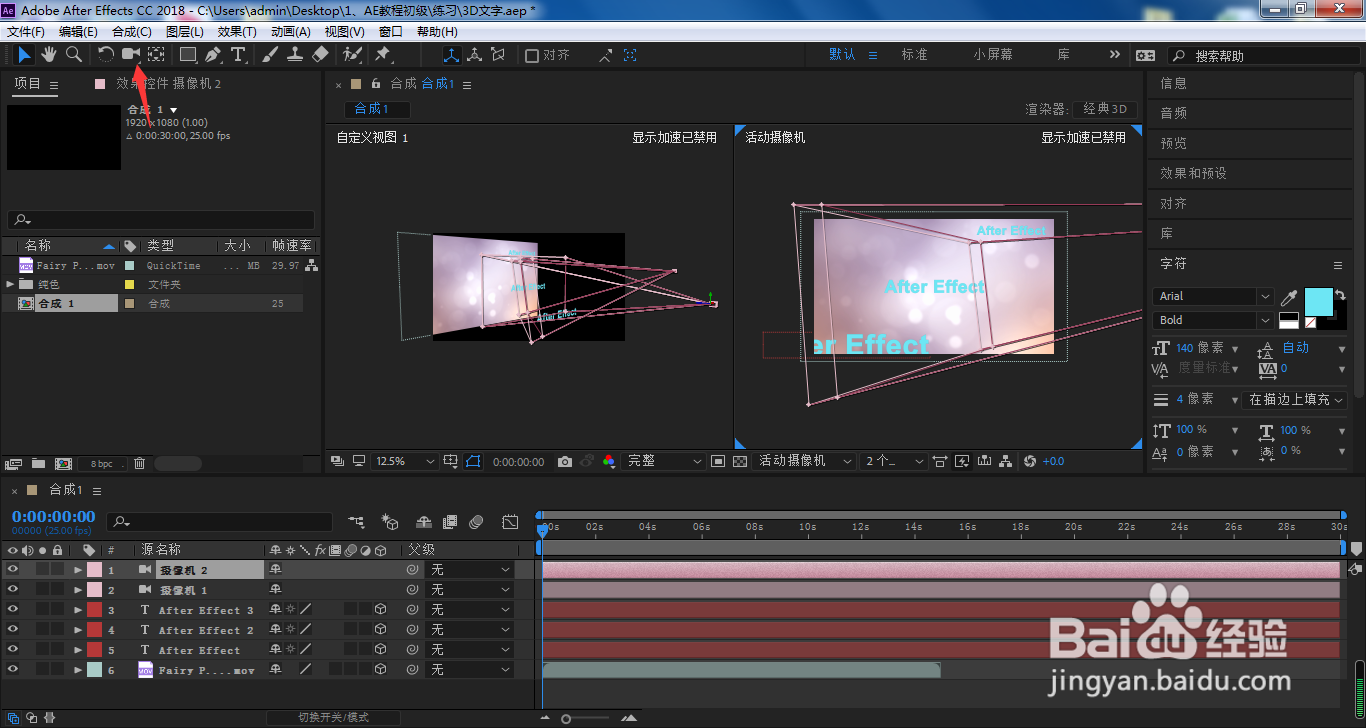The height and width of the screenshot is (728, 1366).
Task: Create new folder in Project panel
Action: (x=38, y=463)
